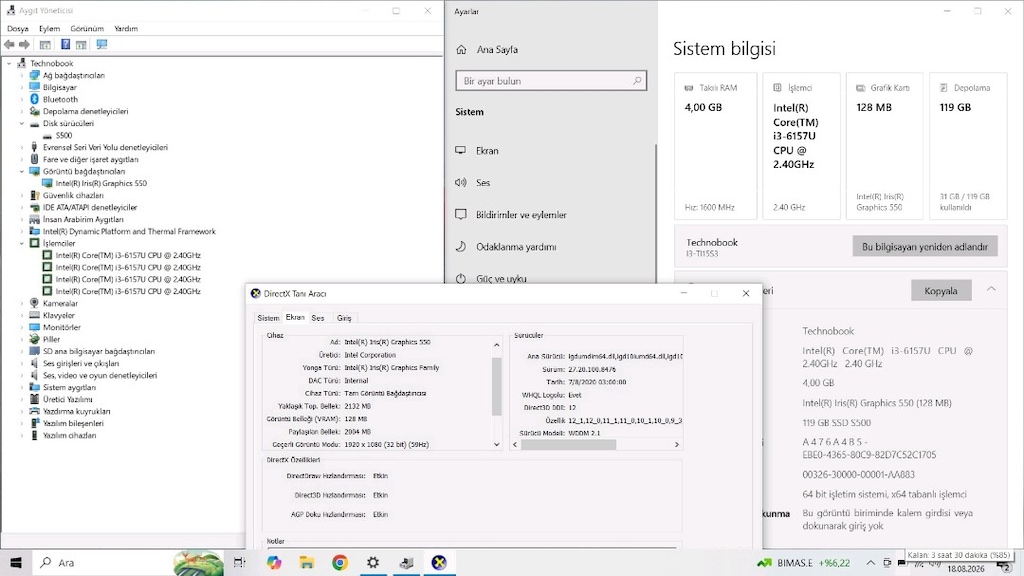The image size is (1024, 576).
Task: Click the Bir ayar bulun search field
Action: click(x=551, y=80)
